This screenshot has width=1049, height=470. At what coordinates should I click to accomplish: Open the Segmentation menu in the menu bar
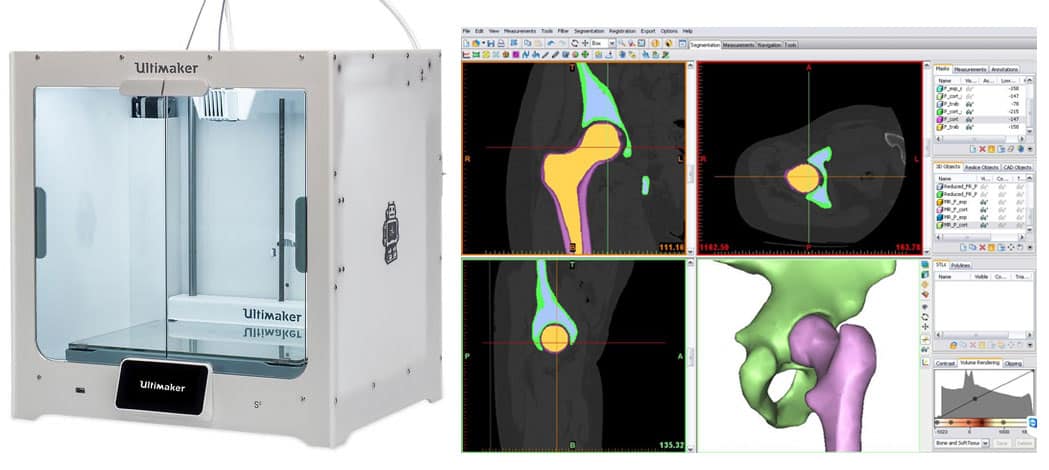point(589,31)
